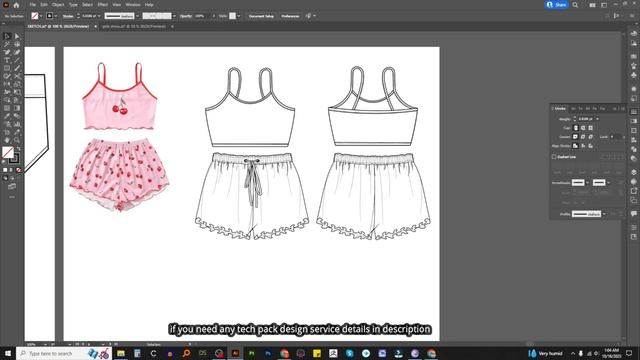The height and width of the screenshot is (360, 640).
Task: Click the Fill swatch in toolbar
Action: point(8,152)
